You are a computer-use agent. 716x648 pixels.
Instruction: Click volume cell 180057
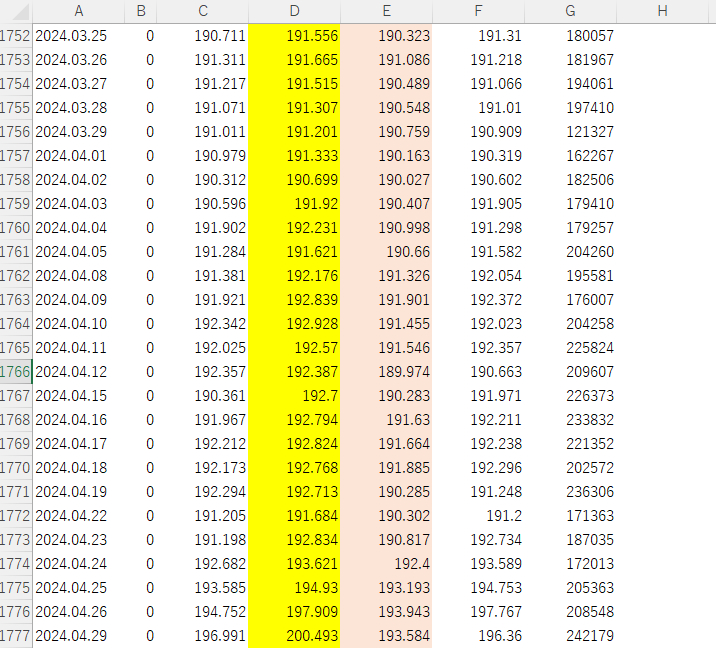570,36
